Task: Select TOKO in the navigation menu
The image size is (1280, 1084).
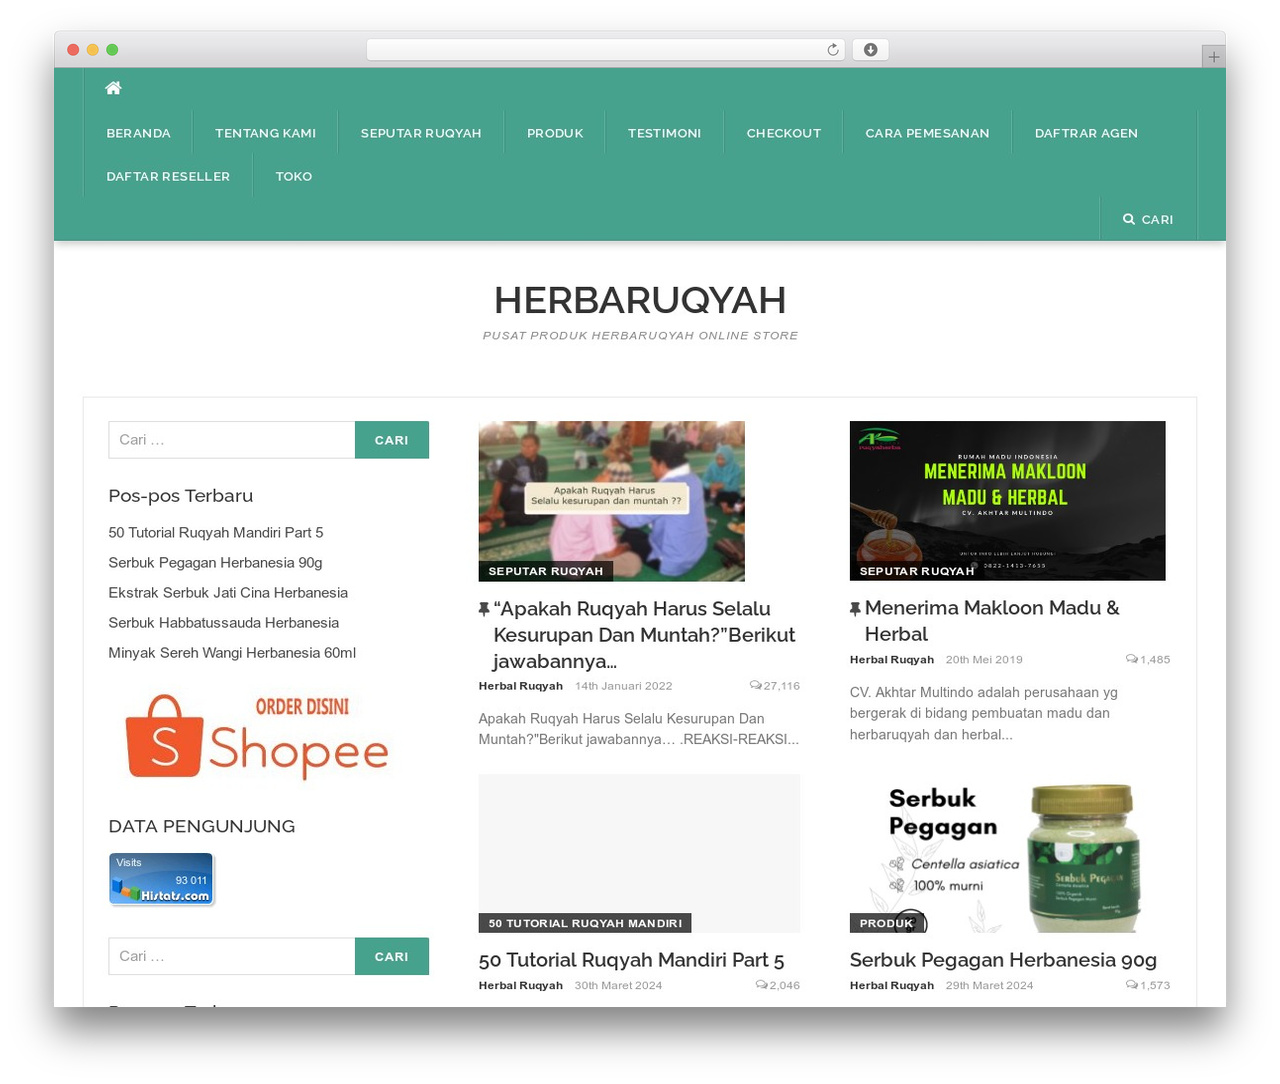Action: [x=294, y=176]
